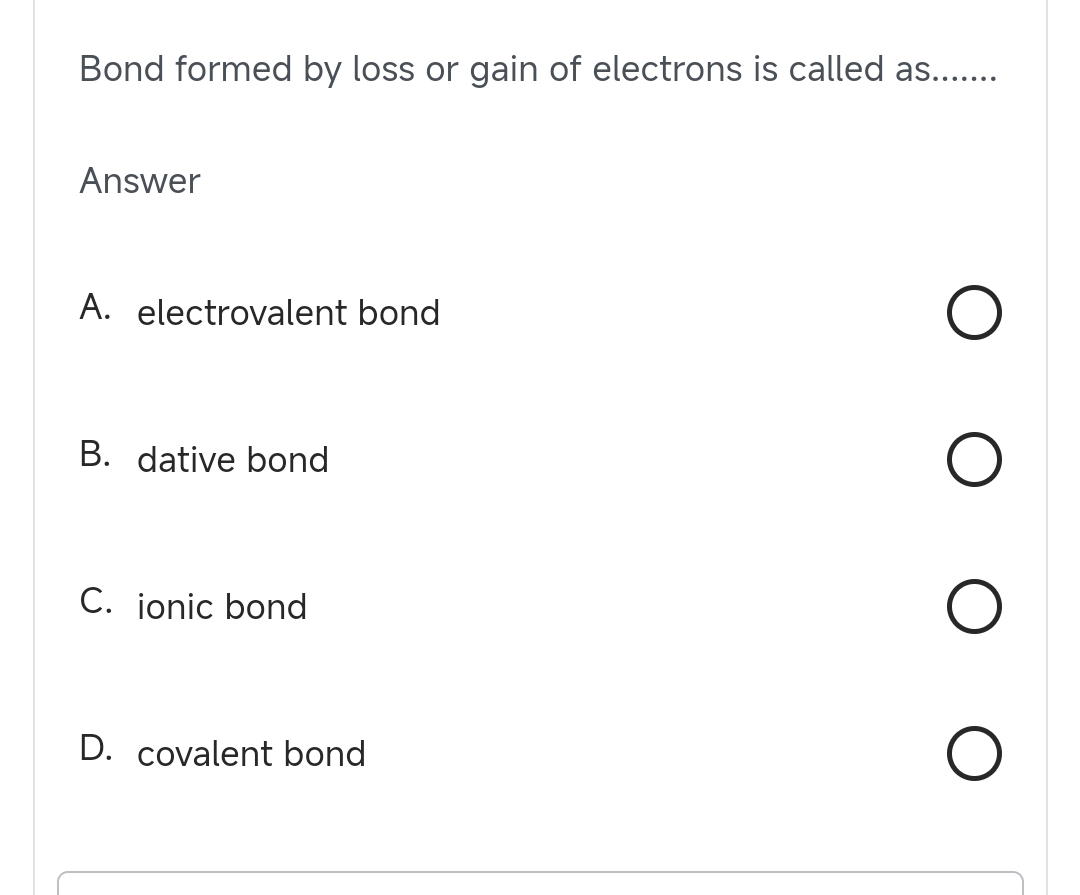Screen dimensions: 1080x895
Task: Click the text 'electrovalent bond'
Action: point(288,312)
